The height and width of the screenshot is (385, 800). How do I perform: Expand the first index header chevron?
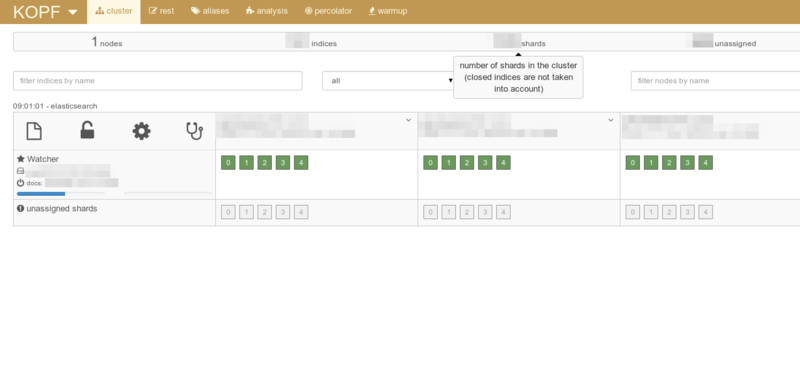pos(408,120)
